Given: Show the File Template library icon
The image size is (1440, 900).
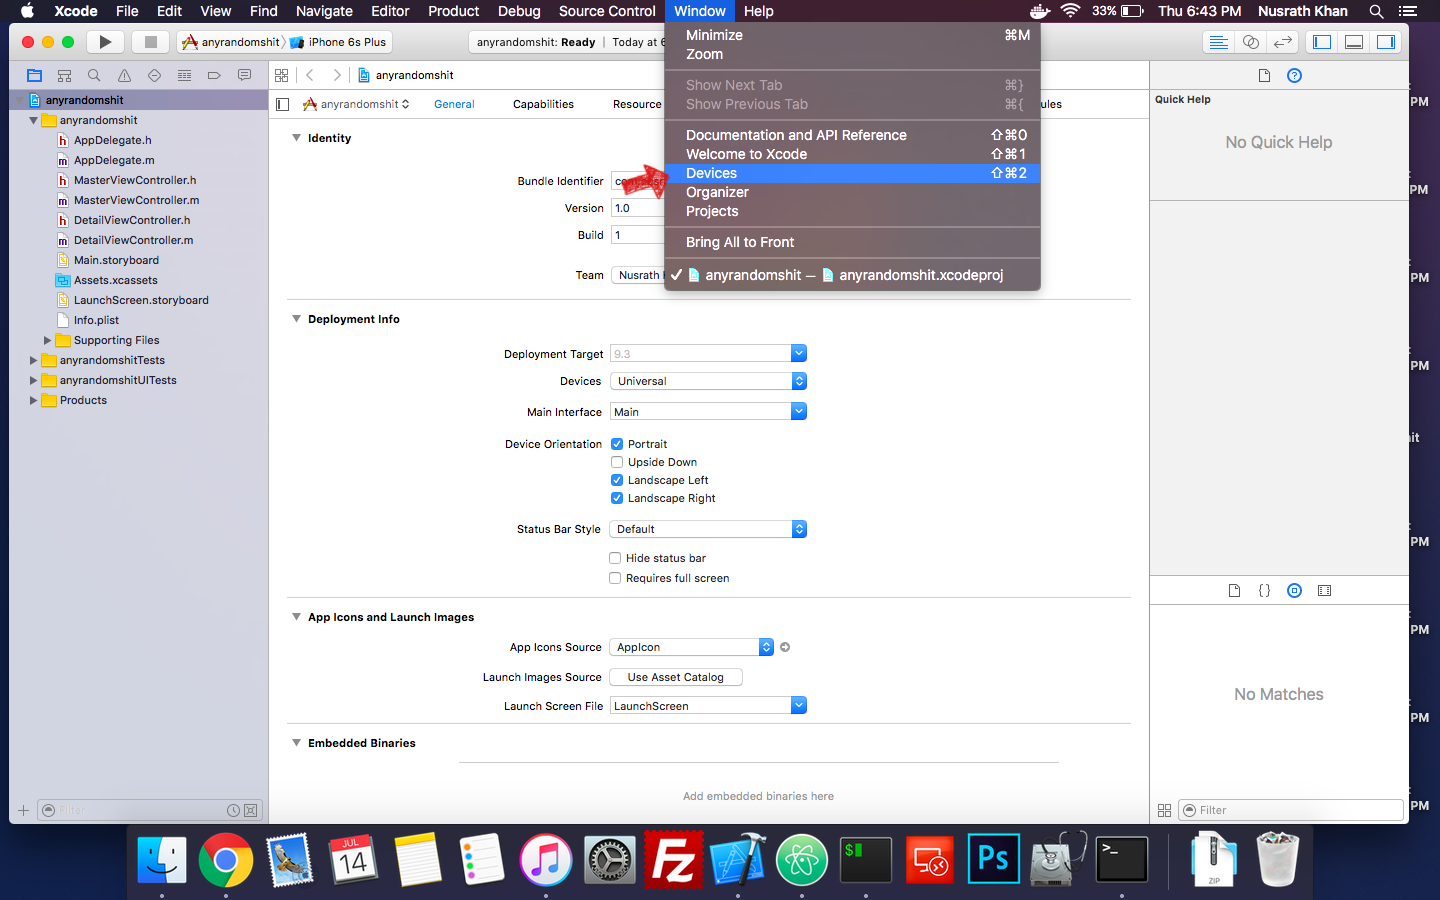Looking at the screenshot, I should 1234,591.
